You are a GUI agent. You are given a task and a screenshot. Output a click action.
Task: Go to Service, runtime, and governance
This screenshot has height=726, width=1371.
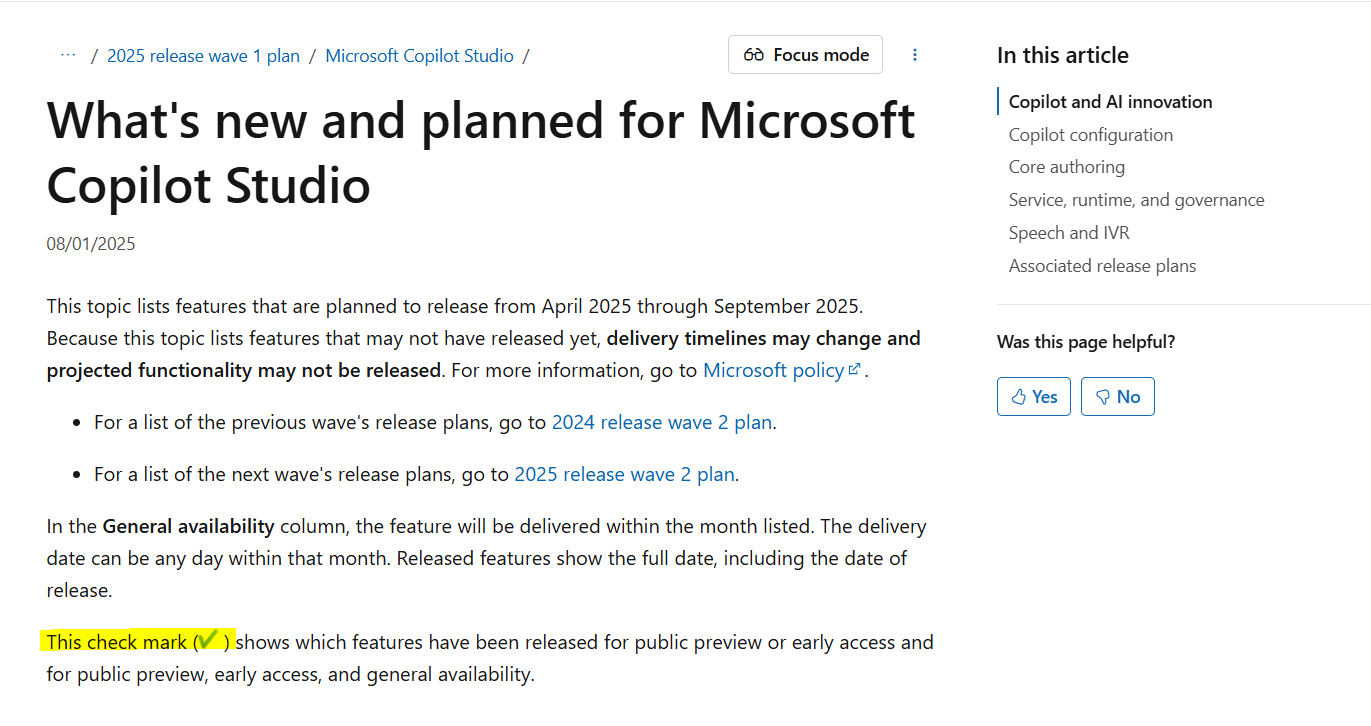1136,200
